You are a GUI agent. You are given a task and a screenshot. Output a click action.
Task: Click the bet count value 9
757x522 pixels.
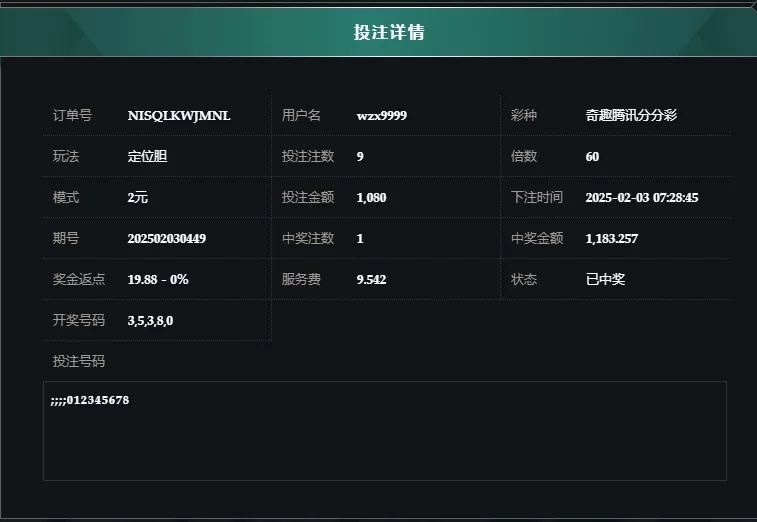point(360,156)
